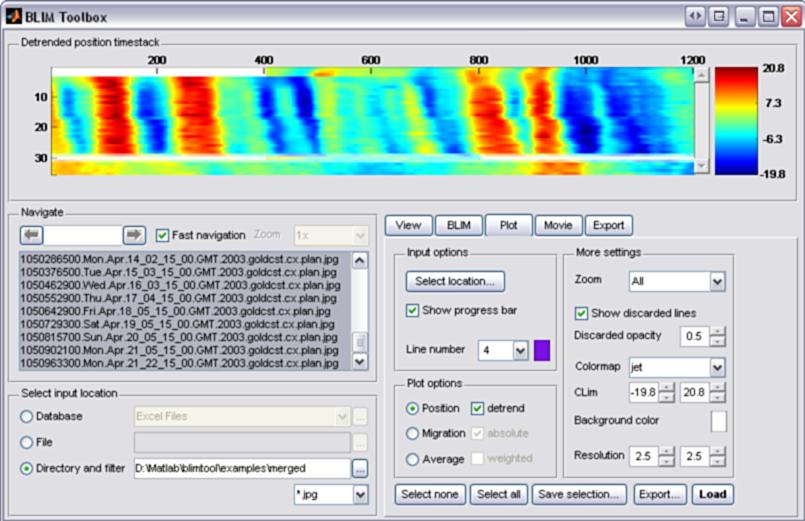Viewport: 805px width, 521px height.
Task: Click the navigate text field between arrows
Action: [x=83, y=235]
